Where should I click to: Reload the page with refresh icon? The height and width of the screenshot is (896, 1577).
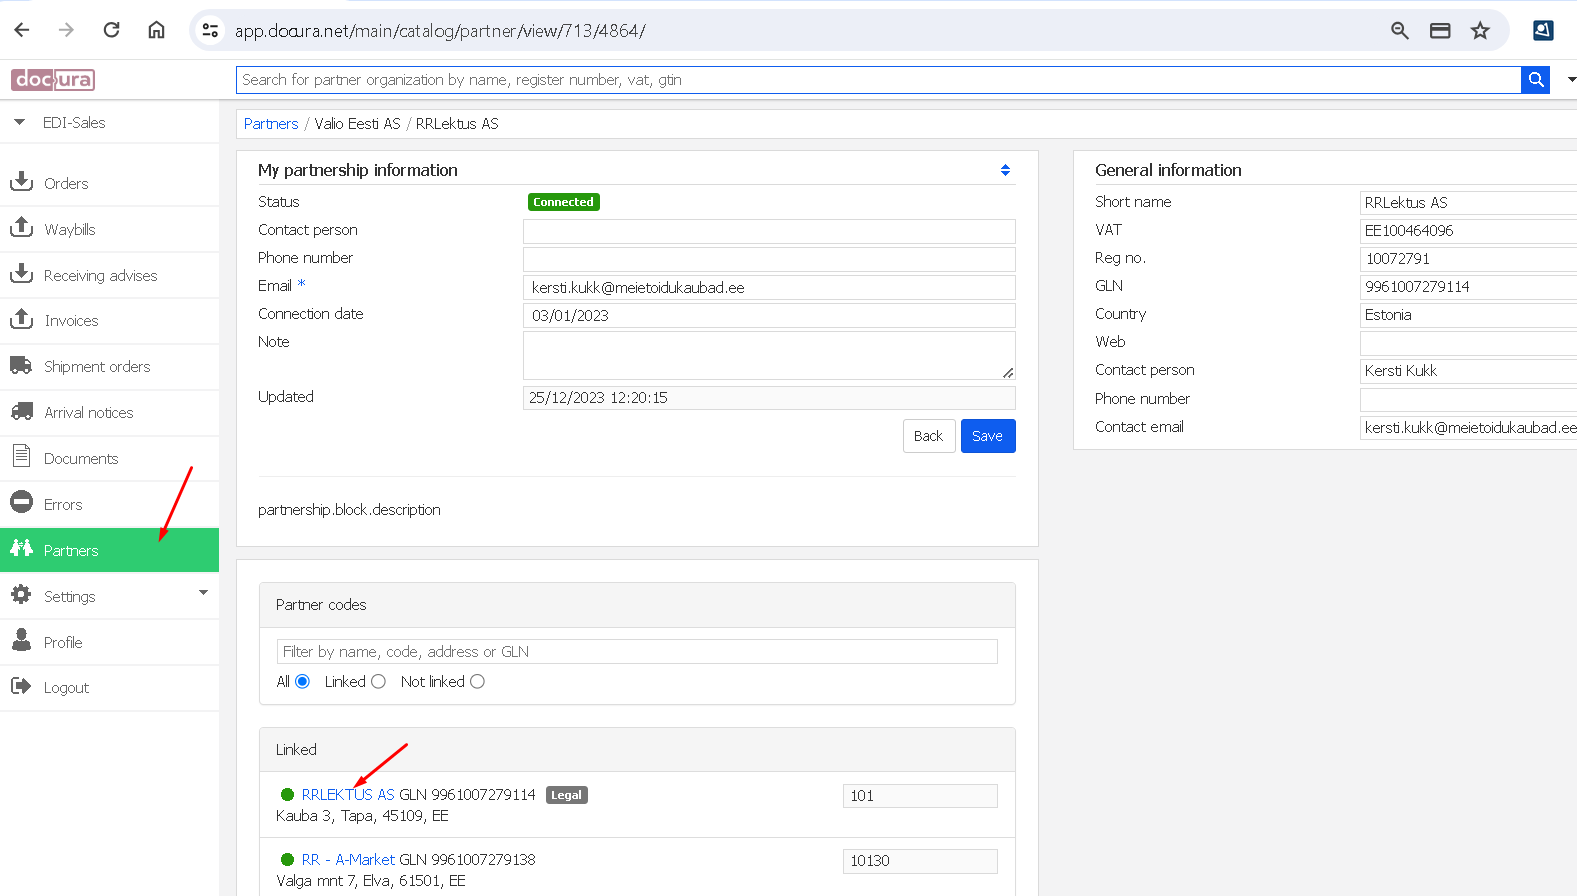[x=111, y=30]
